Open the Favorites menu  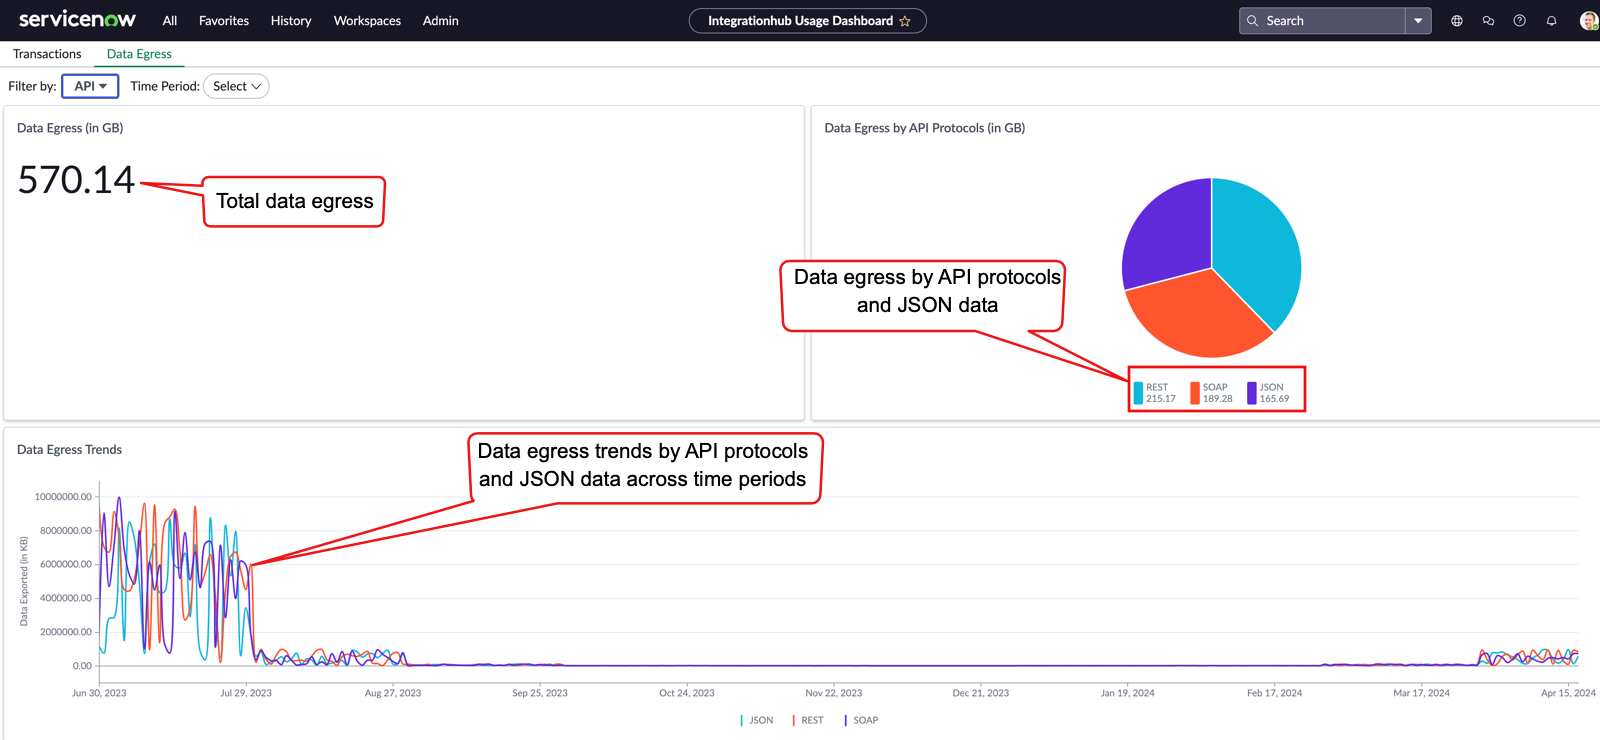224,21
